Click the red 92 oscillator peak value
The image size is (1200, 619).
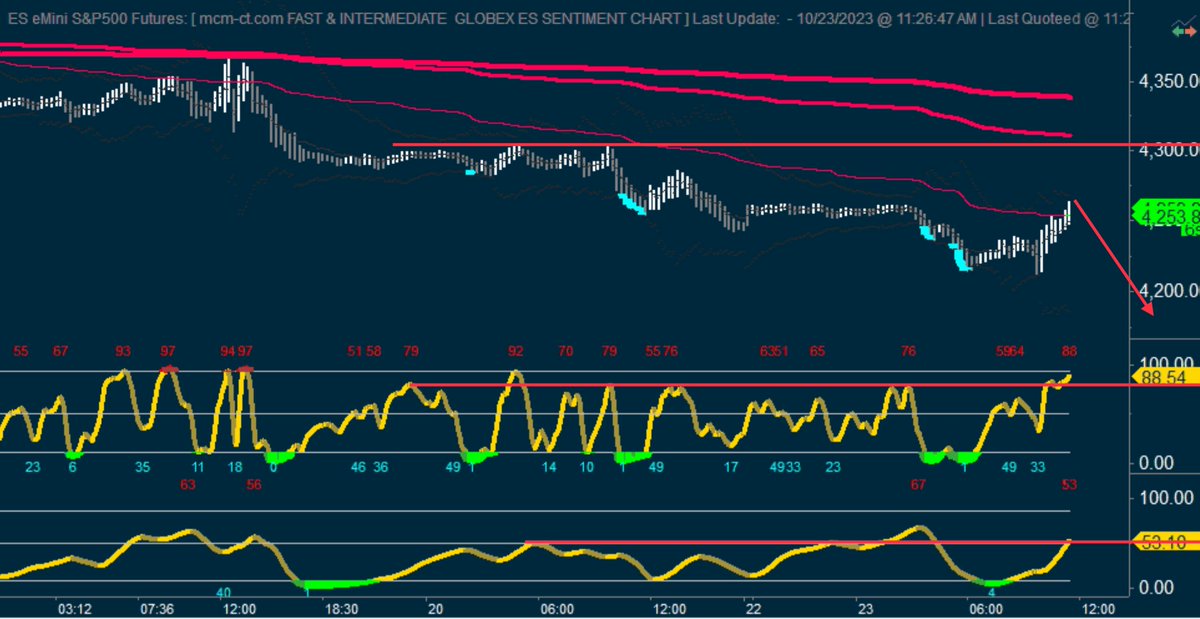(x=515, y=351)
